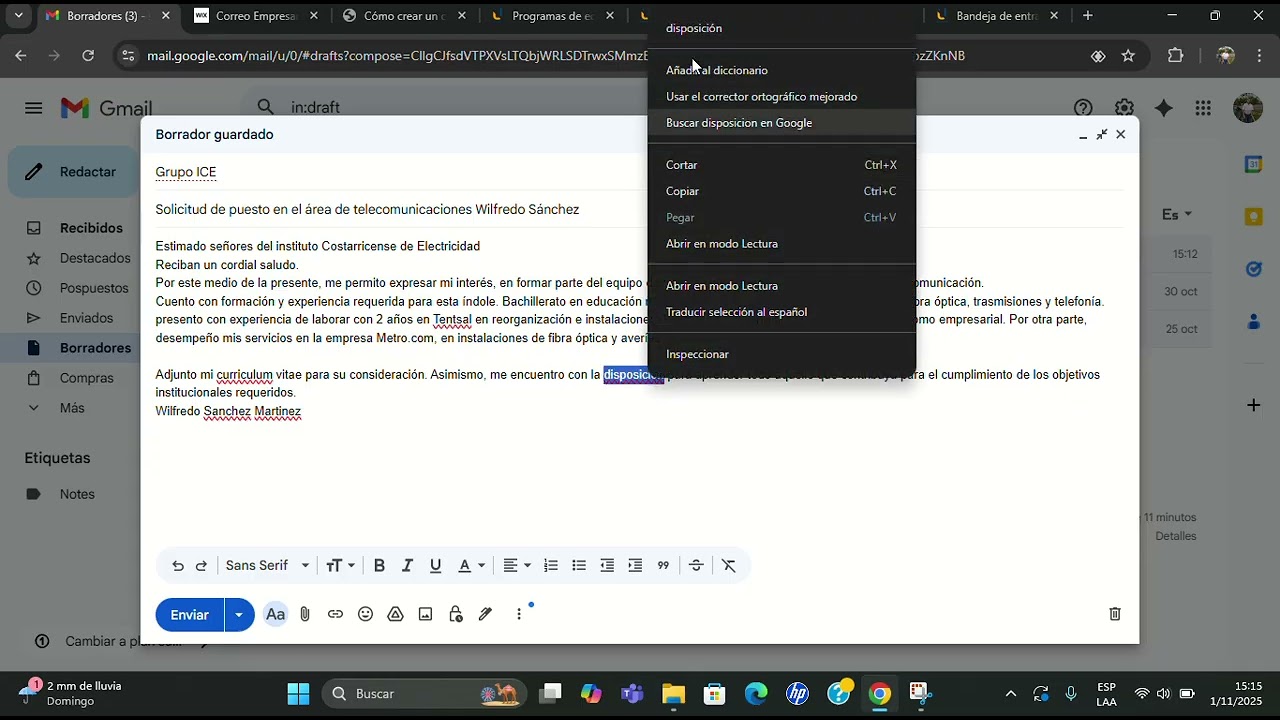Viewport: 1280px width, 720px height.
Task: Minimize the compose window
Action: point(1082,135)
